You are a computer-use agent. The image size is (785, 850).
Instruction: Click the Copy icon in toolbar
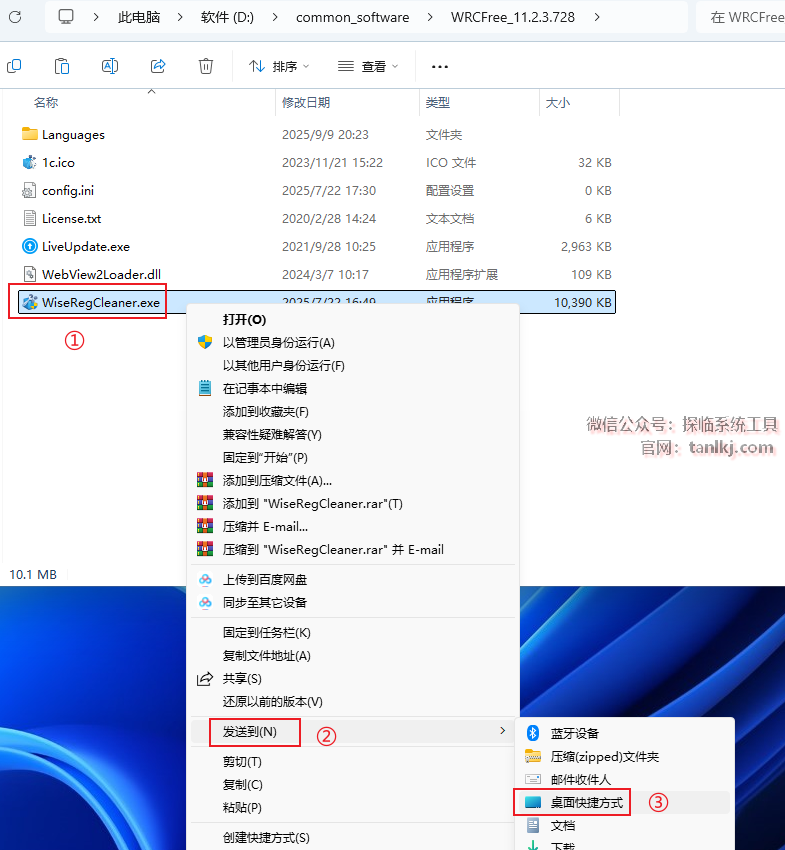pos(14,66)
